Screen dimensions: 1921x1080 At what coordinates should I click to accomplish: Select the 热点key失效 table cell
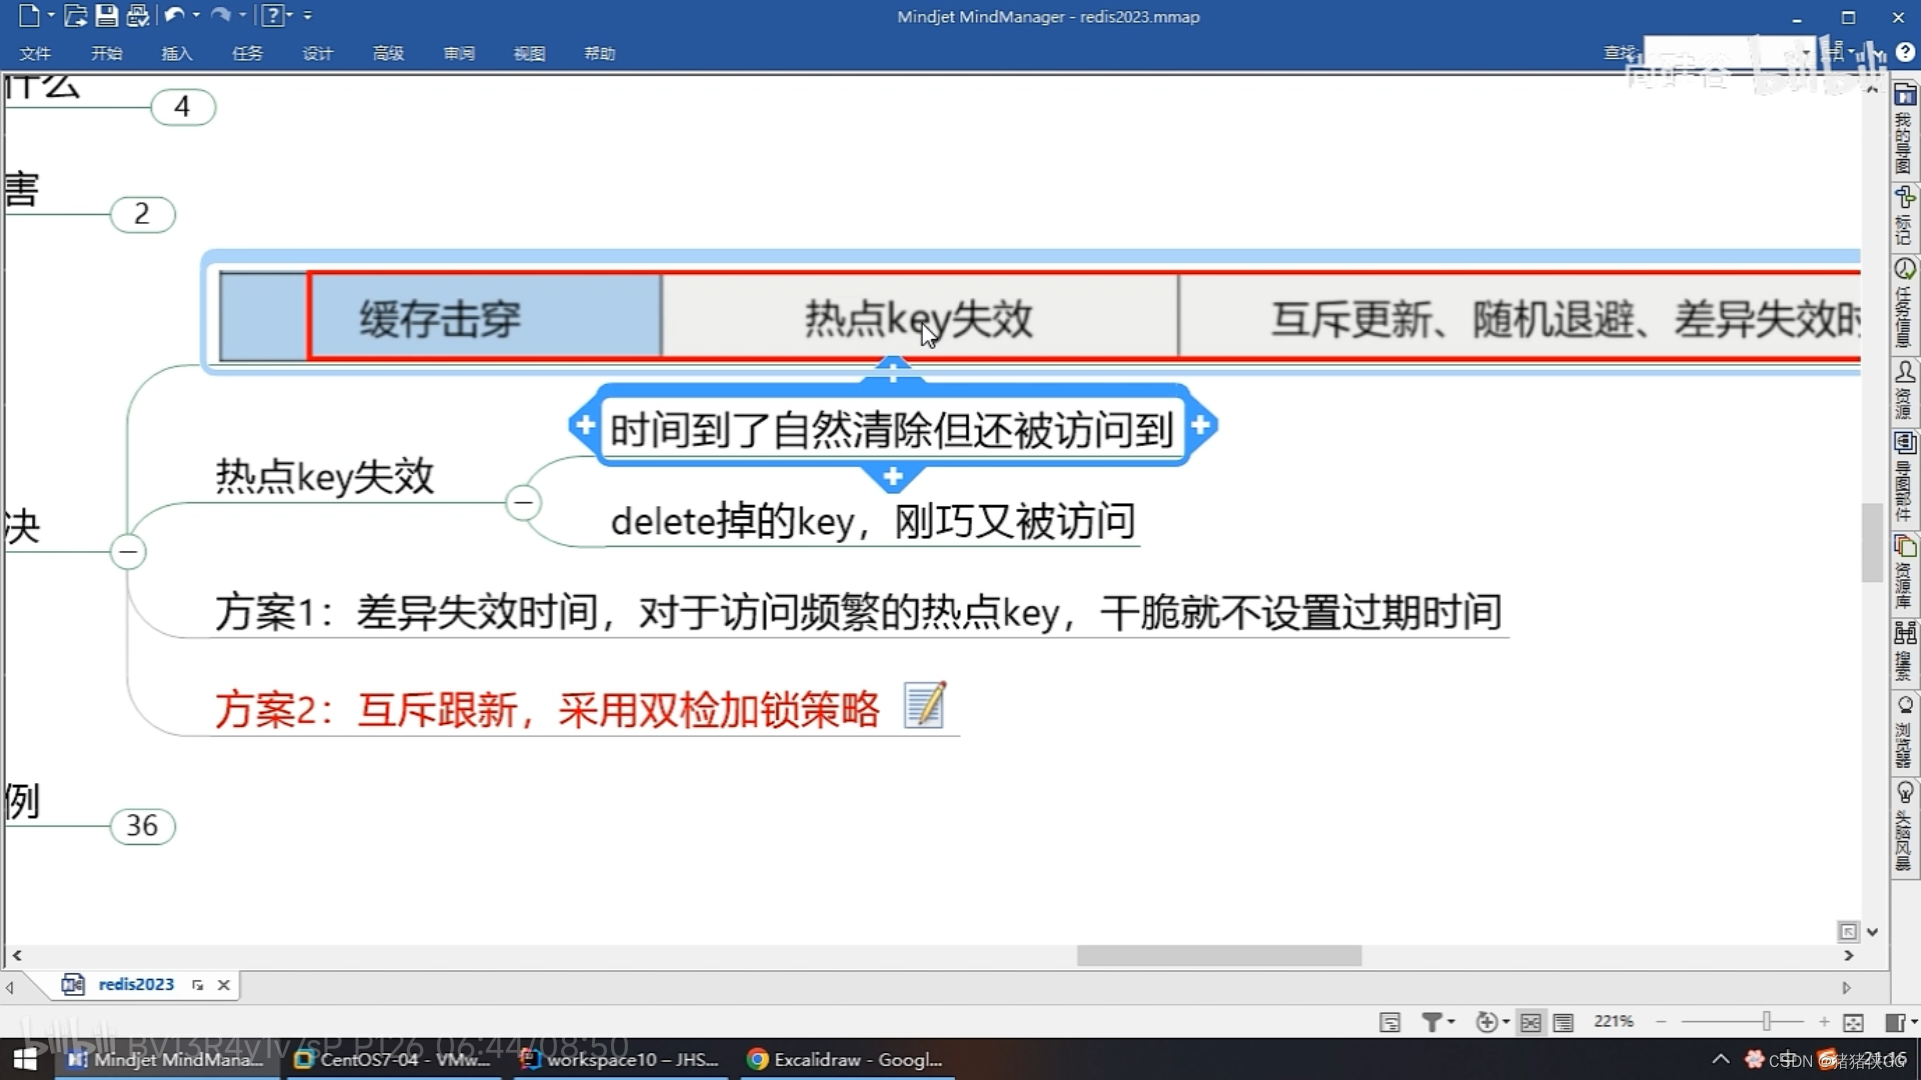coord(919,319)
